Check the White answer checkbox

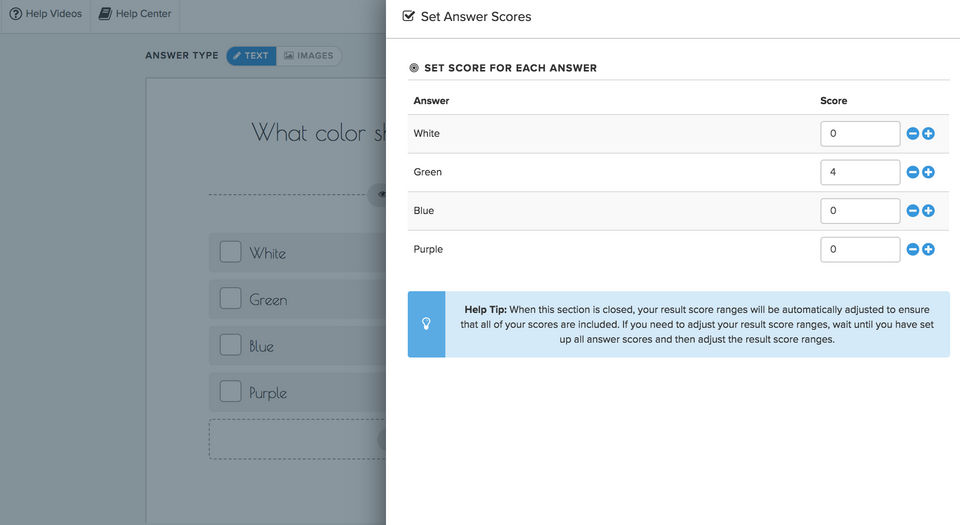pos(230,252)
